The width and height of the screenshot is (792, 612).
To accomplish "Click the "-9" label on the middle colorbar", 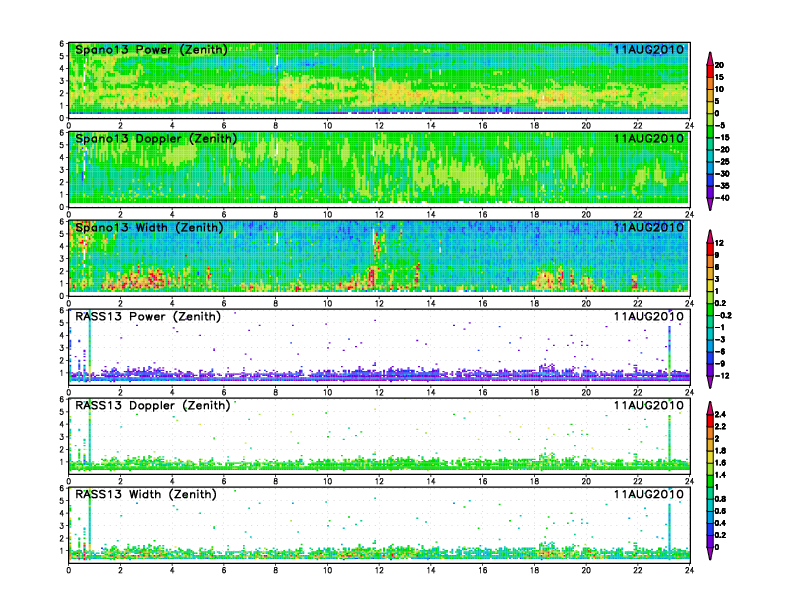I will pyautogui.click(x=720, y=364).
